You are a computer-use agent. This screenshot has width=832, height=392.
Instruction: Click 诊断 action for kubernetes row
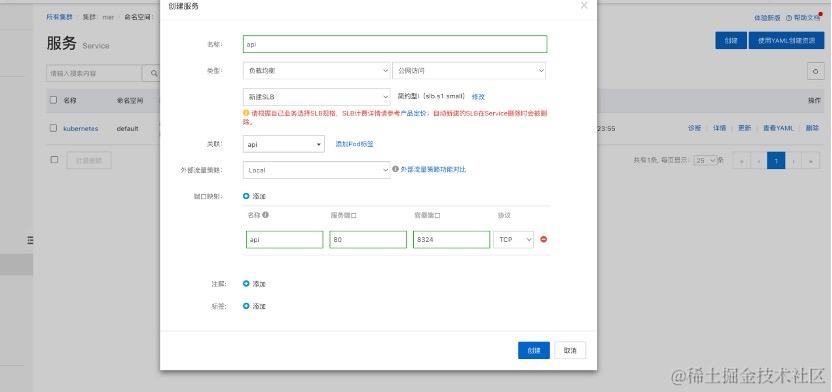point(695,128)
